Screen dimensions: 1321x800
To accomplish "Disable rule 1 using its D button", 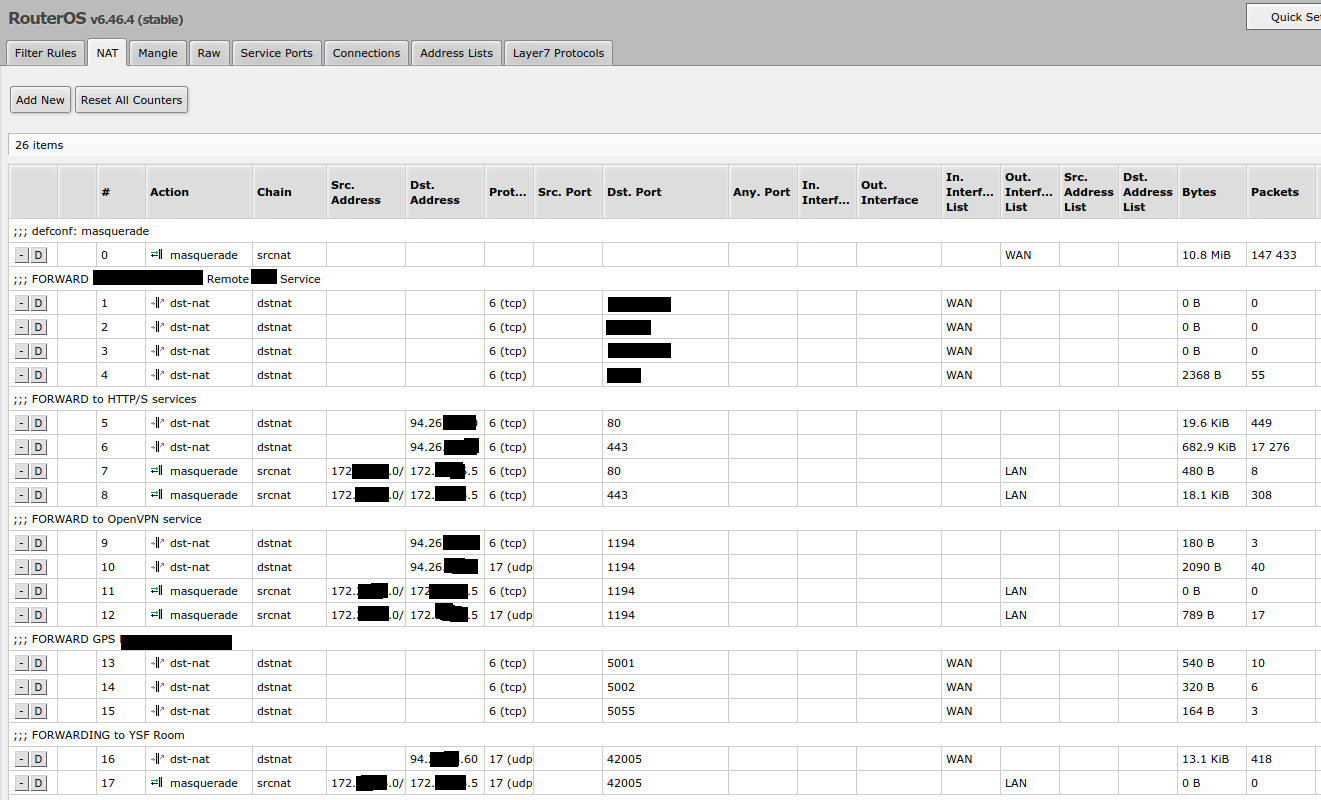I will 37,303.
